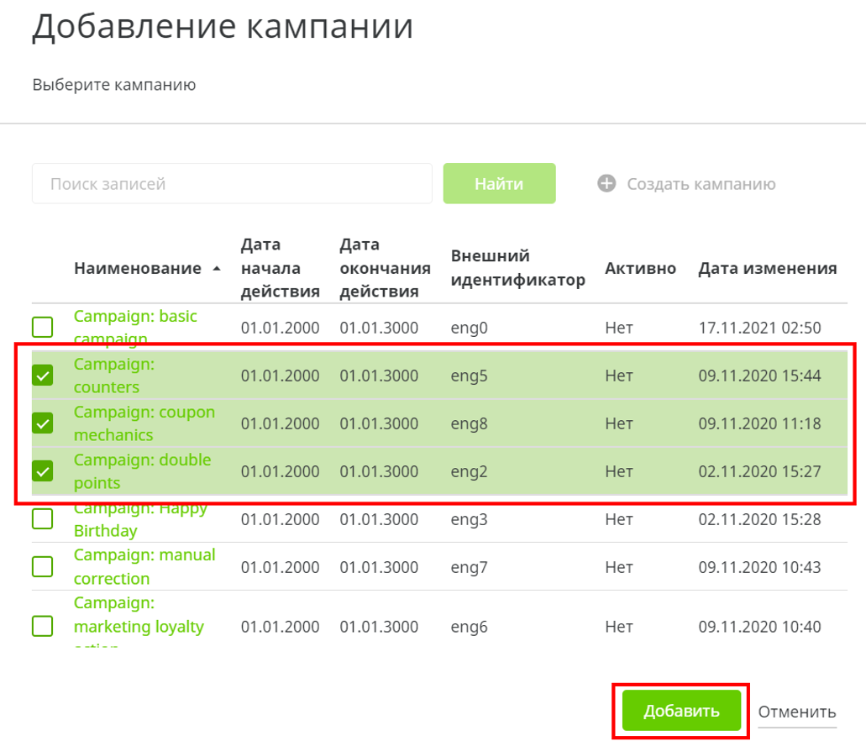The height and width of the screenshot is (741, 866).
Task: Enable the Campaign: marketing loyalty checkbox
Action: (42, 627)
